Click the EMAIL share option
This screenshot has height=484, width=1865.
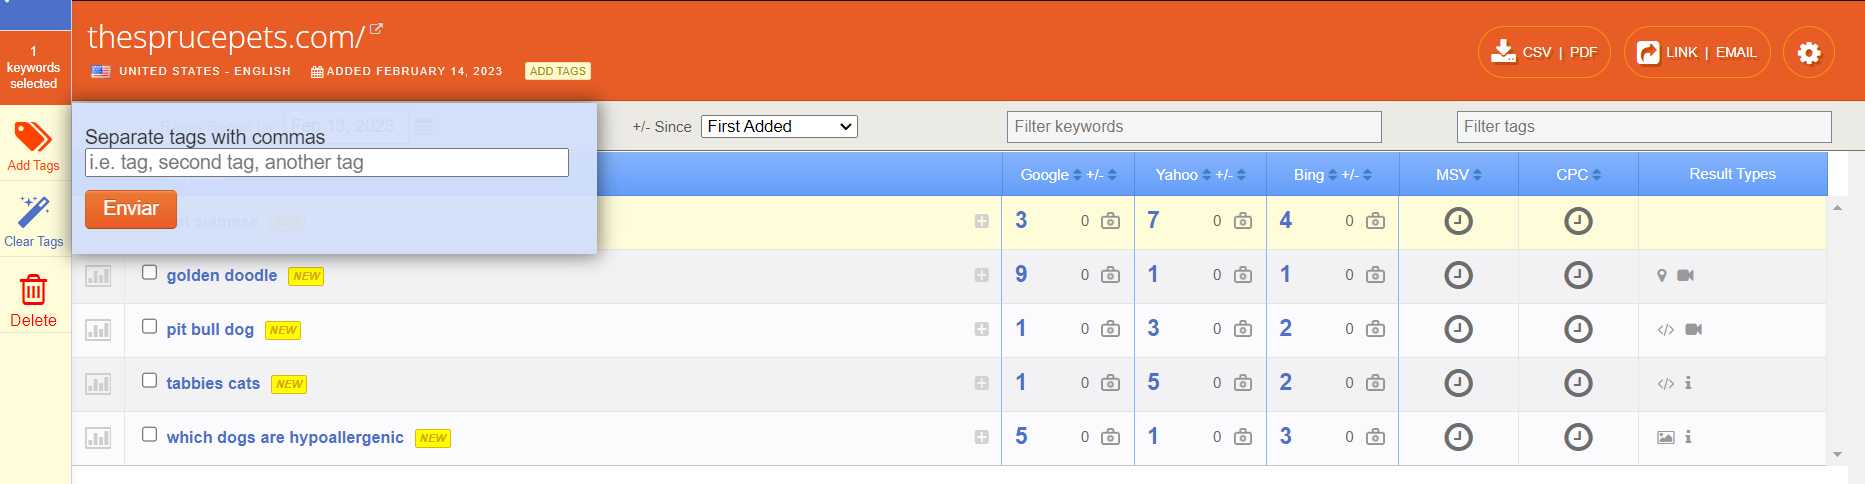point(1736,53)
